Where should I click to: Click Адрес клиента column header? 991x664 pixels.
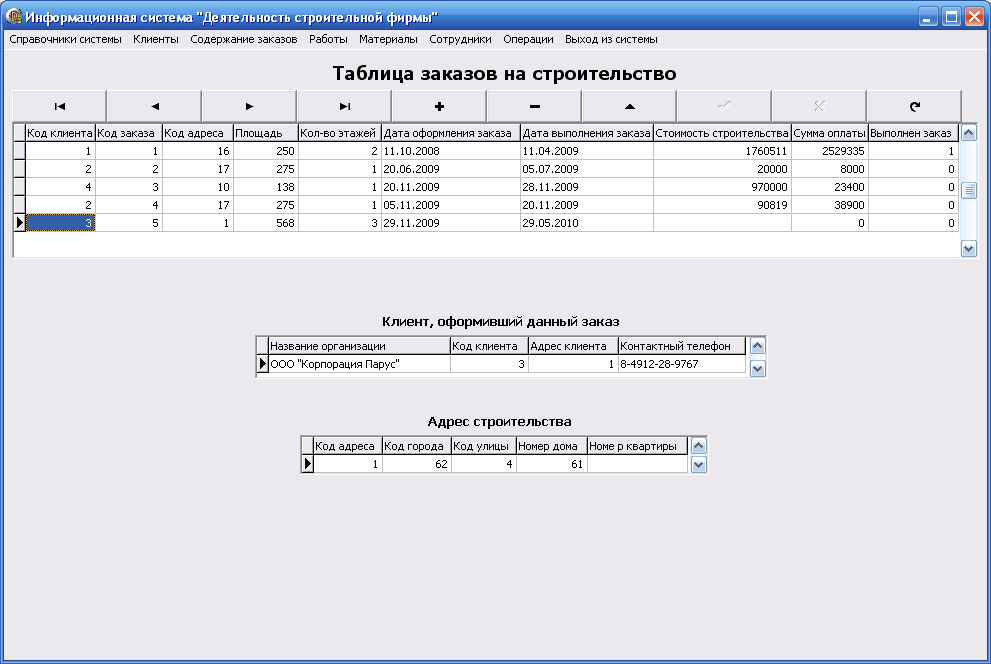pyautogui.click(x=573, y=346)
